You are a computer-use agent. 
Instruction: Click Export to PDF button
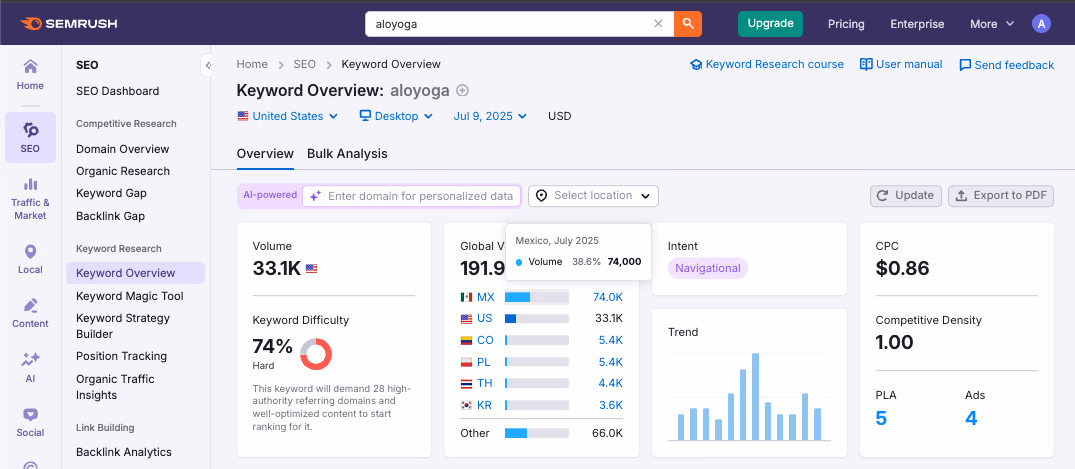[x=1001, y=195]
